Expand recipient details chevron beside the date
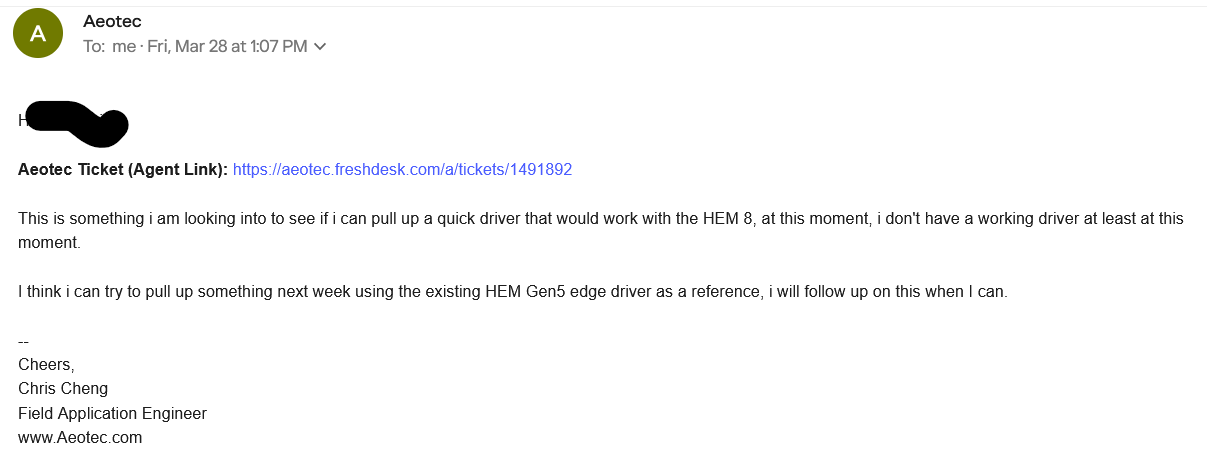The height and width of the screenshot is (462, 1207). click(x=320, y=47)
